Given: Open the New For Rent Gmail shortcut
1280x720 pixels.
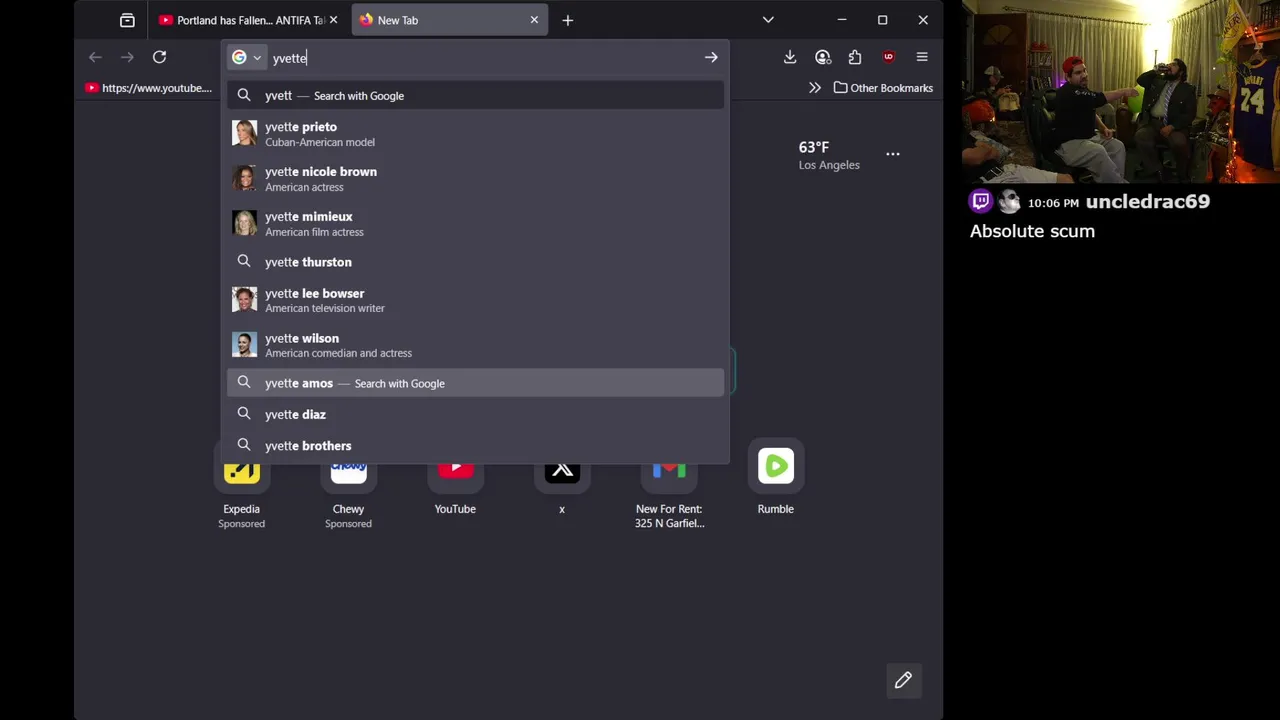Looking at the screenshot, I should pyautogui.click(x=669, y=485).
